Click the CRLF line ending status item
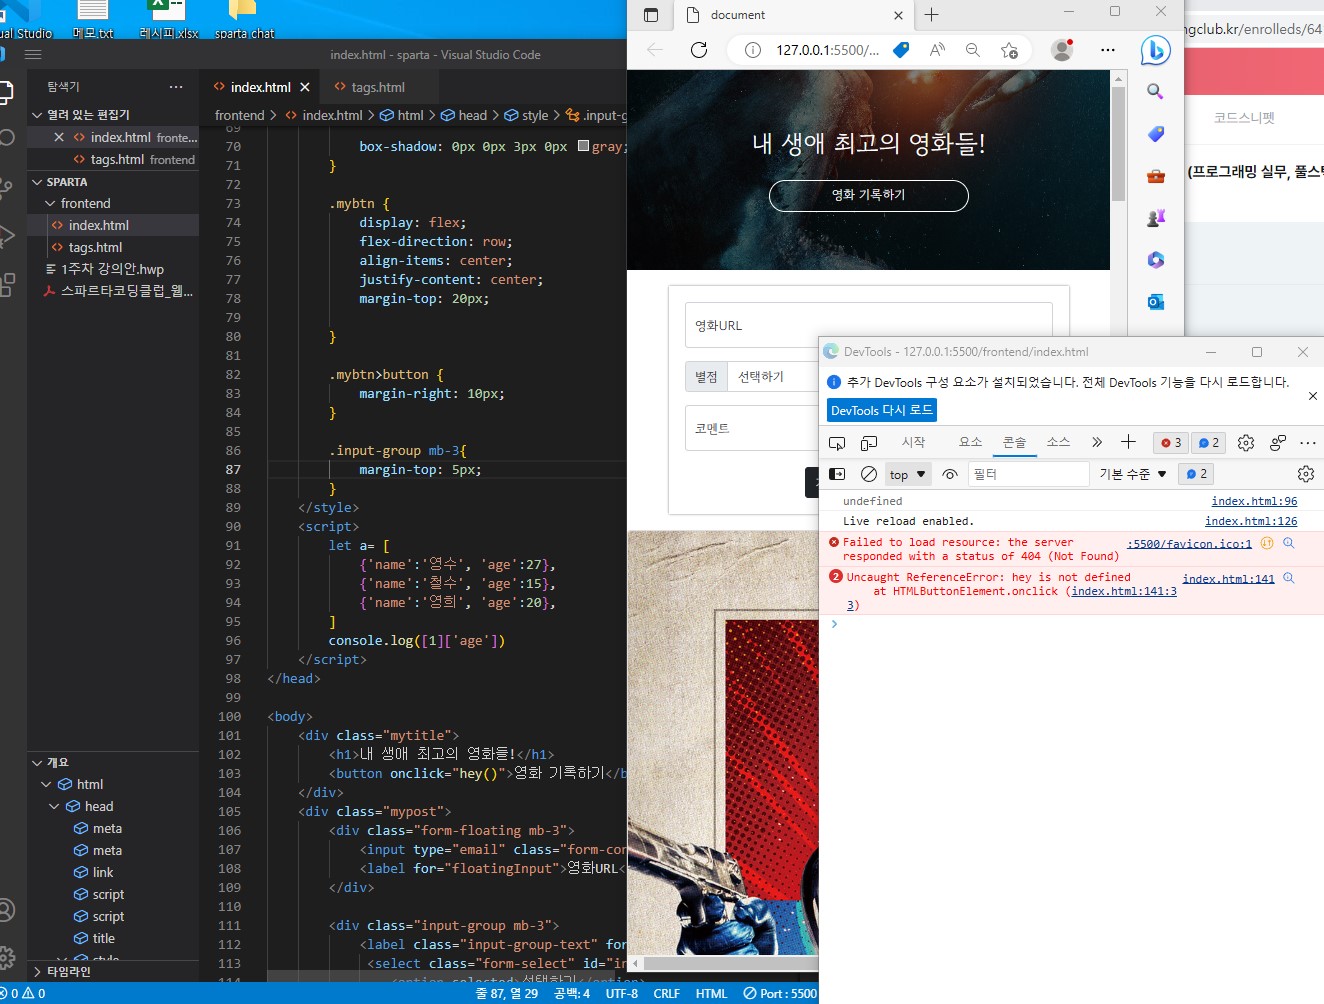This screenshot has width=1324, height=1004. tap(667, 993)
